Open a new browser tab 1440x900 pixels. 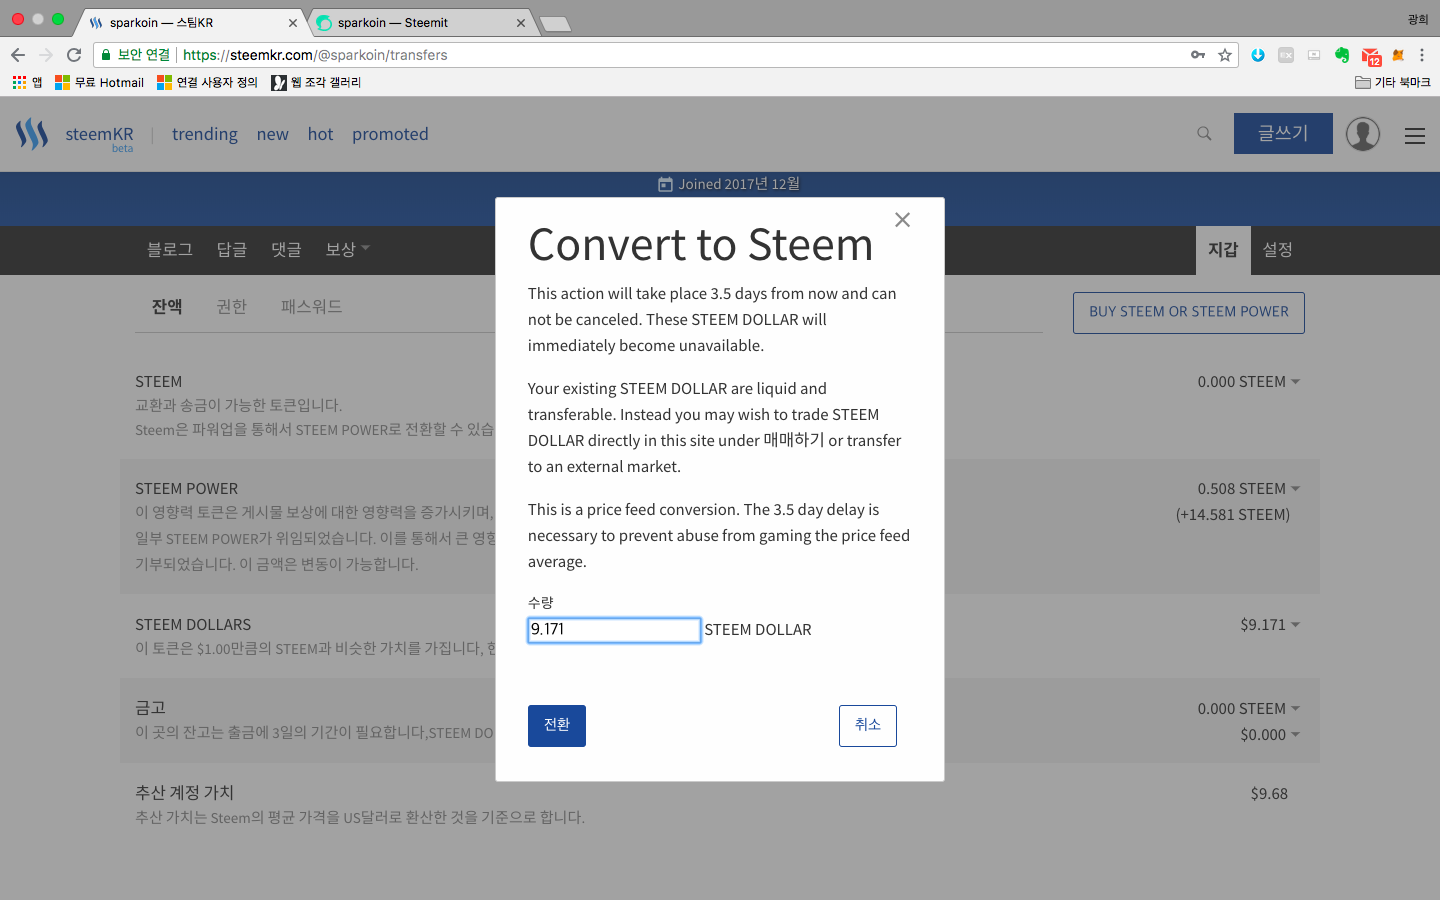coord(555,24)
